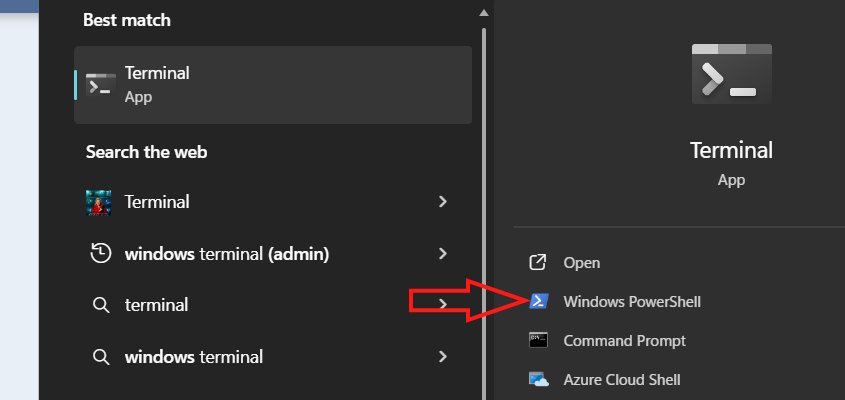Open the Terminal app best match result
Screen dimensions: 845x400
(x=273, y=85)
